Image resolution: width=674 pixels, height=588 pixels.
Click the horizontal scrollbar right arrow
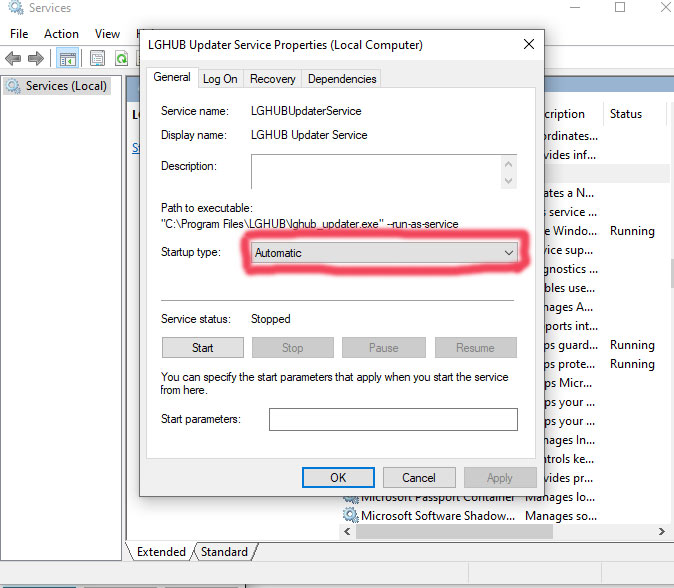[662, 532]
